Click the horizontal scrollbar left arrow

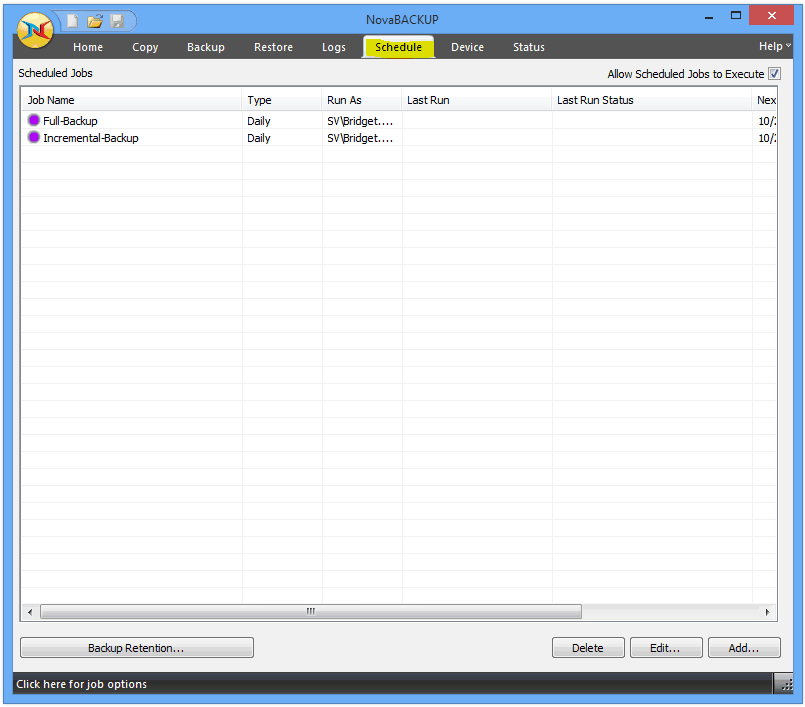30,612
